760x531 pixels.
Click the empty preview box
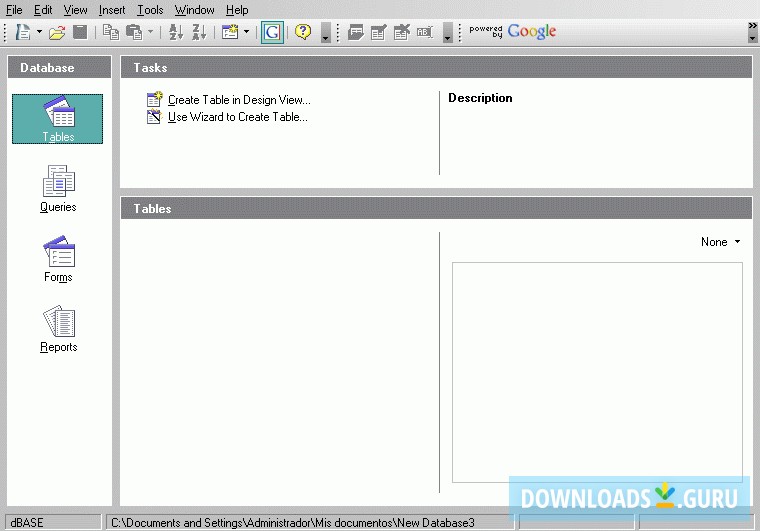[x=597, y=373]
